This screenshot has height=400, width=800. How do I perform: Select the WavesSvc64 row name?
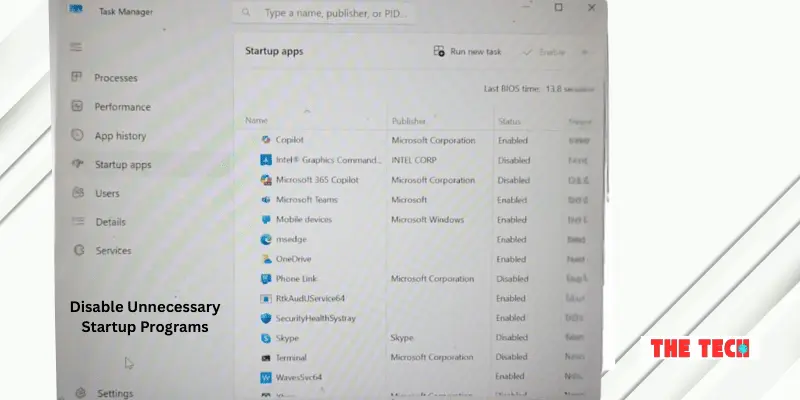coord(299,378)
